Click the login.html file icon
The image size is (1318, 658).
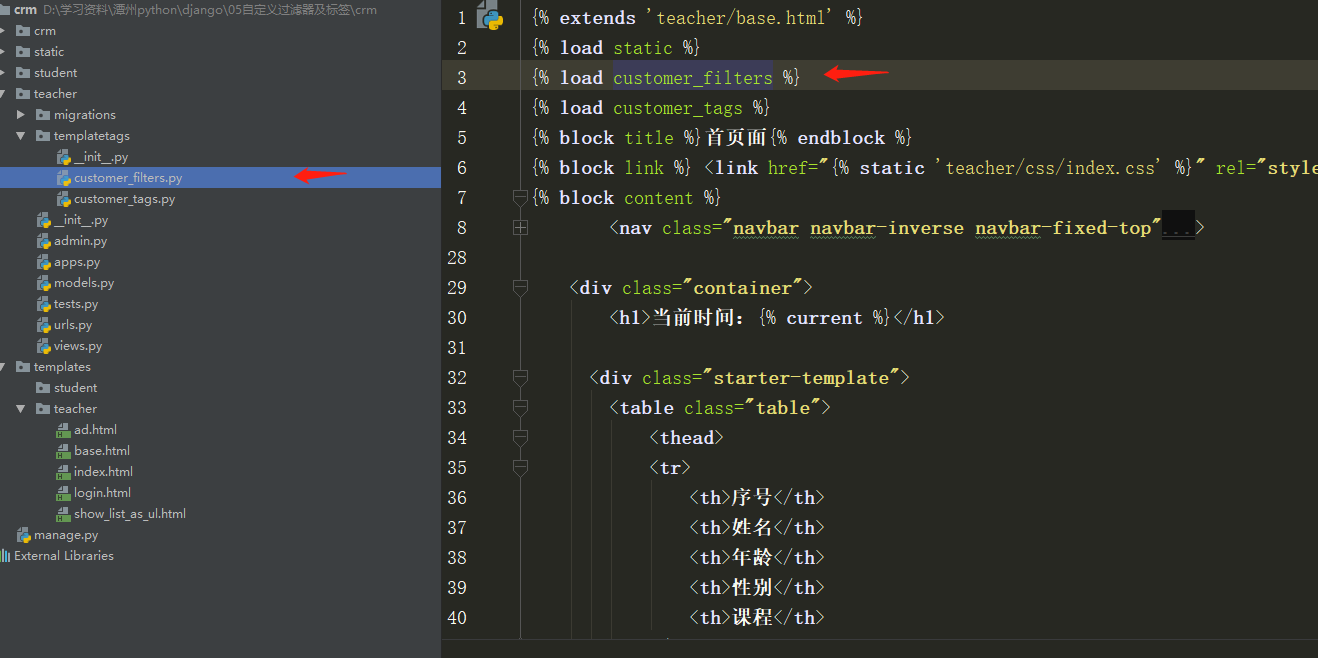tap(64, 493)
